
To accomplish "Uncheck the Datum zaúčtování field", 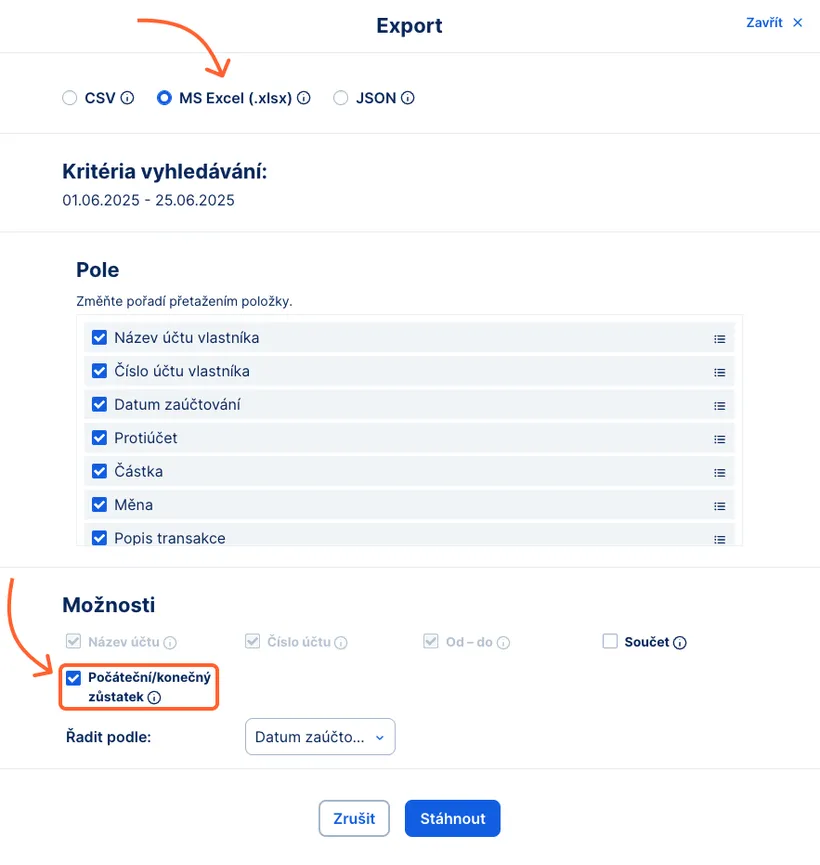I will 99,404.
